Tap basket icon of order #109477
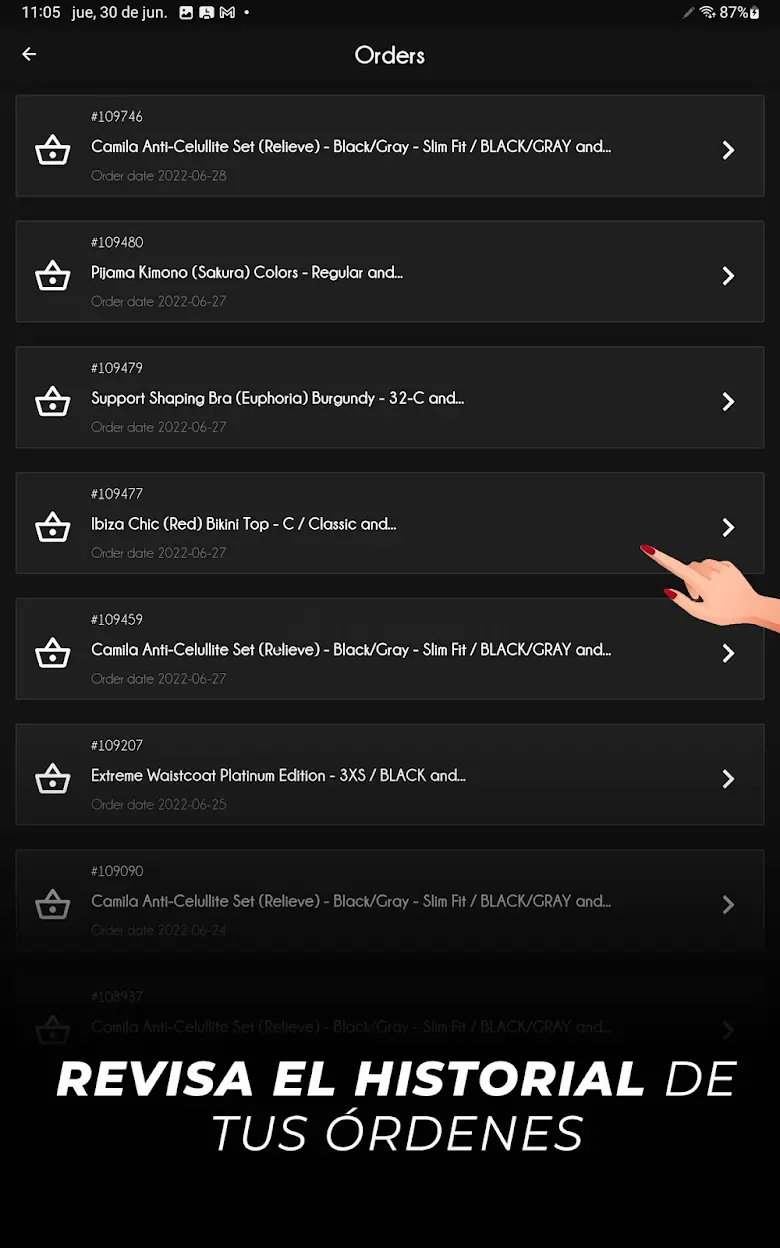The image size is (780, 1248). pyautogui.click(x=52, y=527)
